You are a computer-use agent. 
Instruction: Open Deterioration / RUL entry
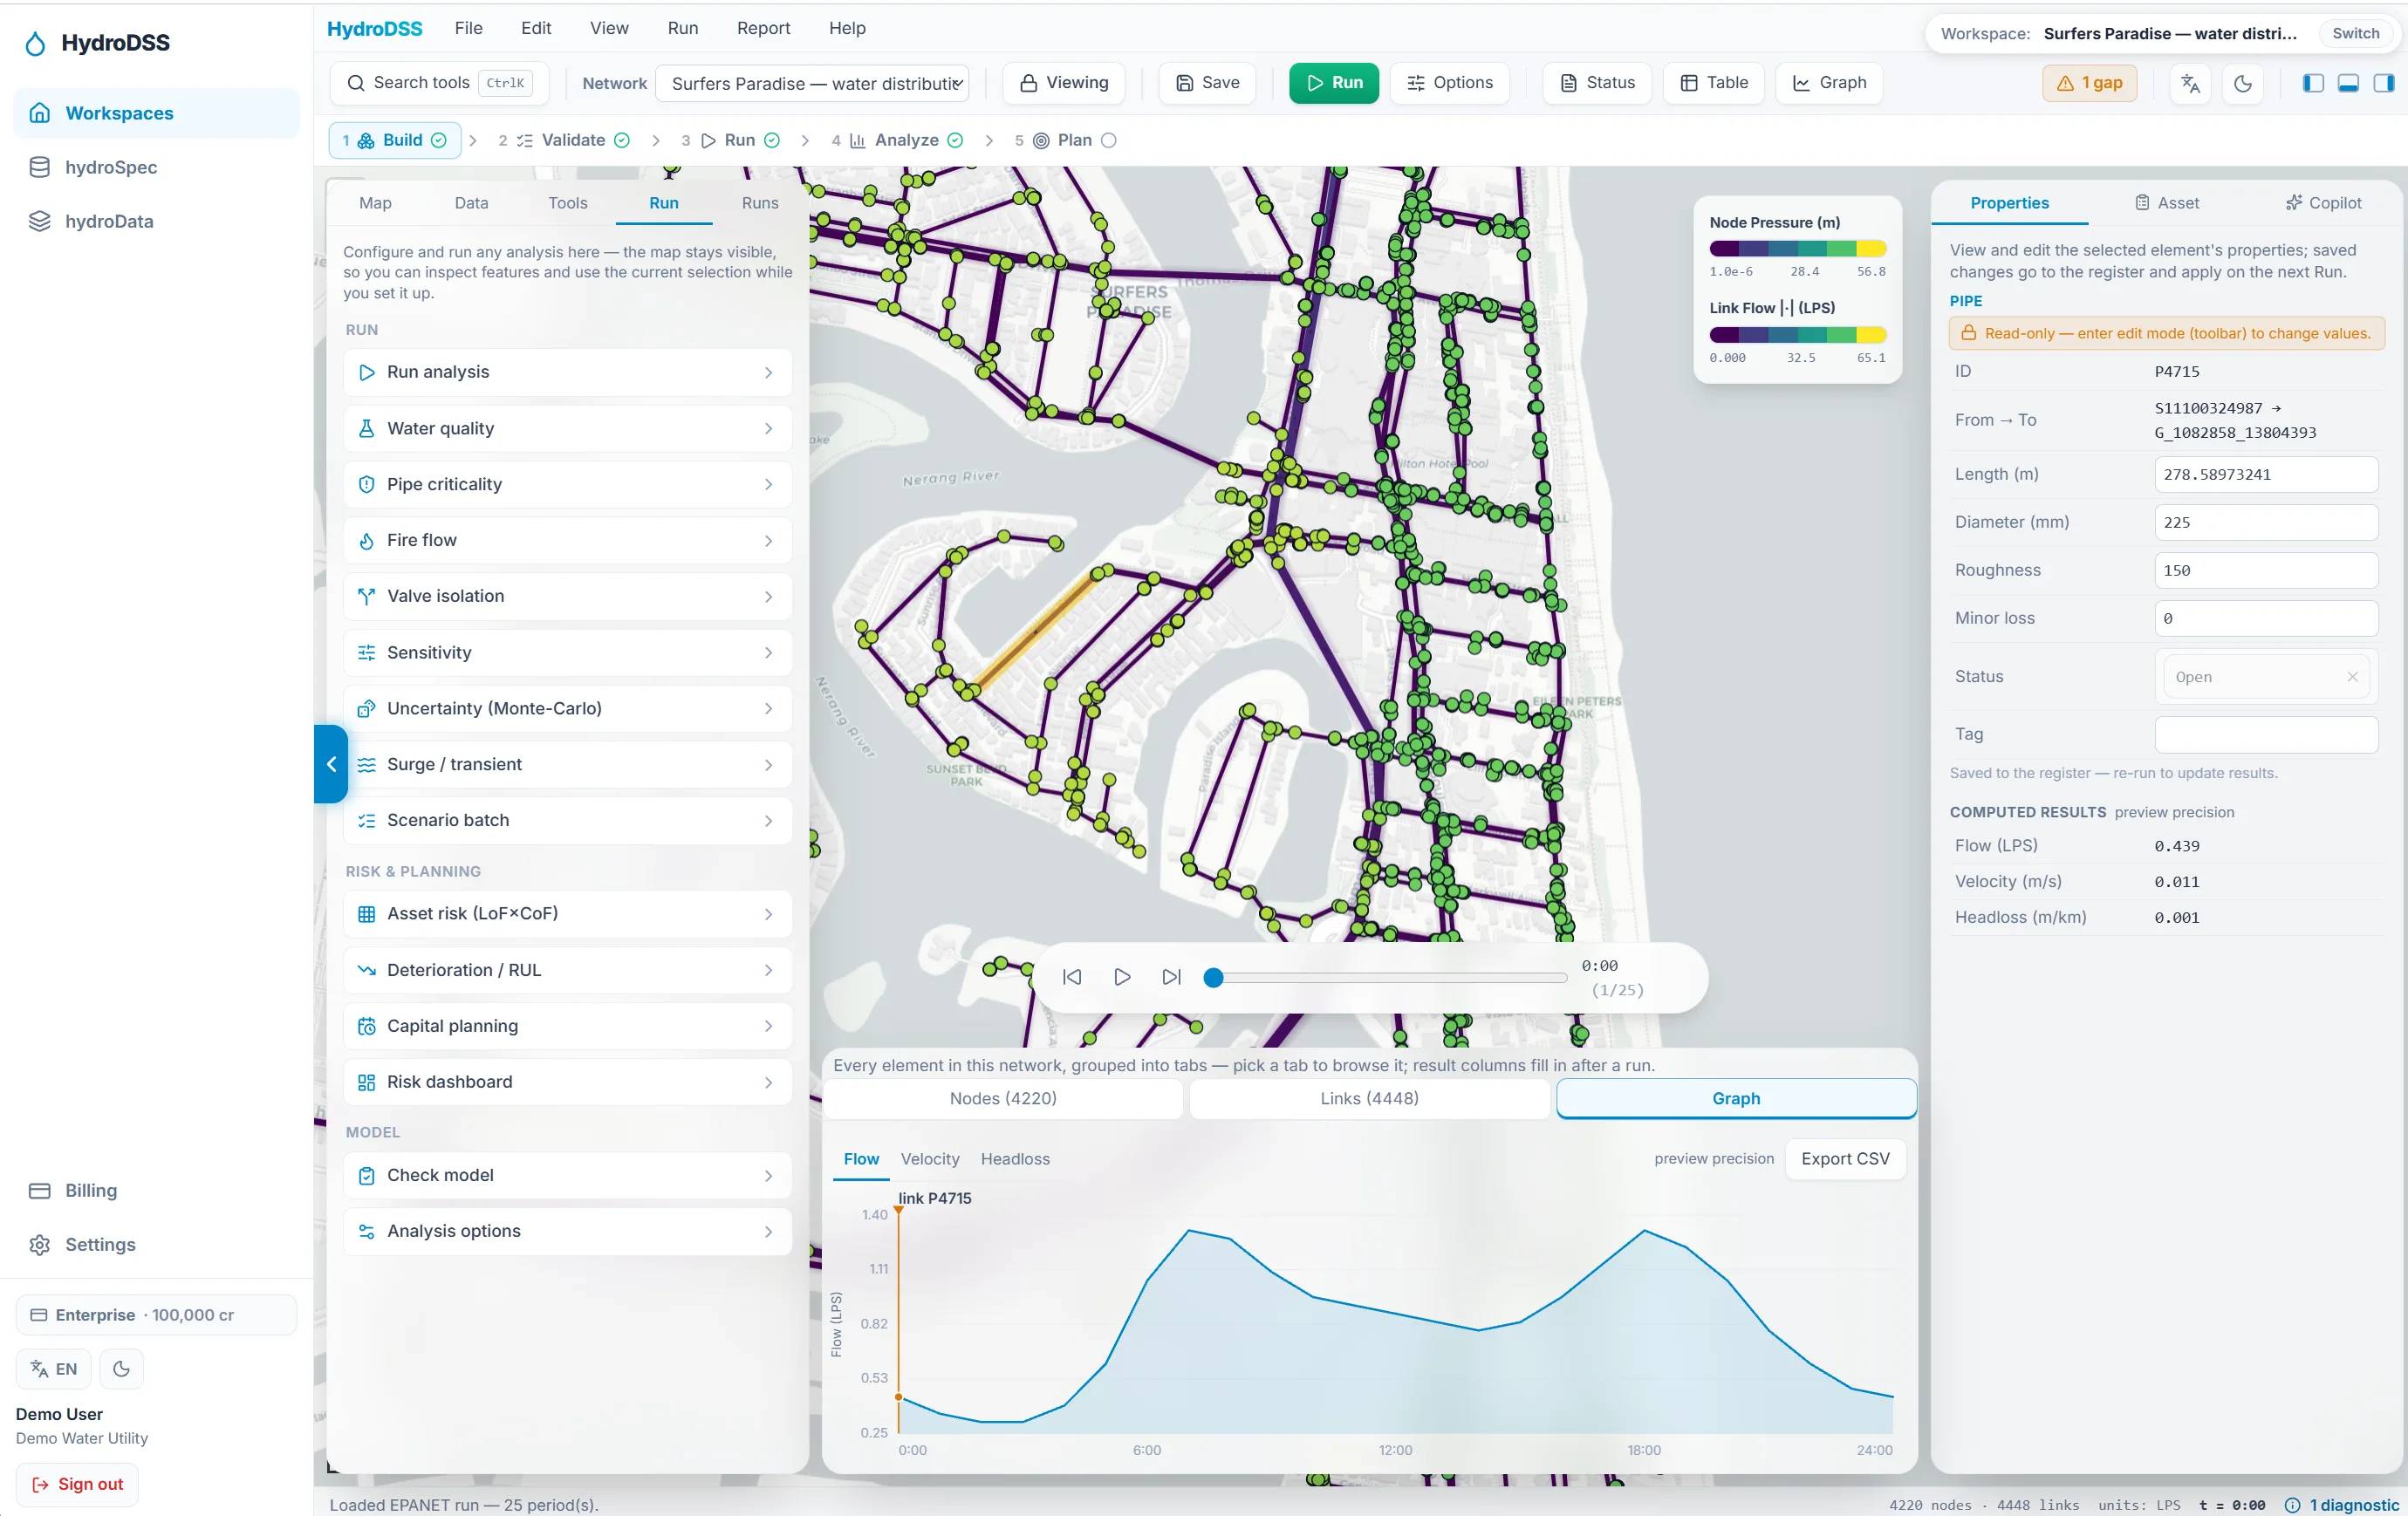(x=567, y=970)
